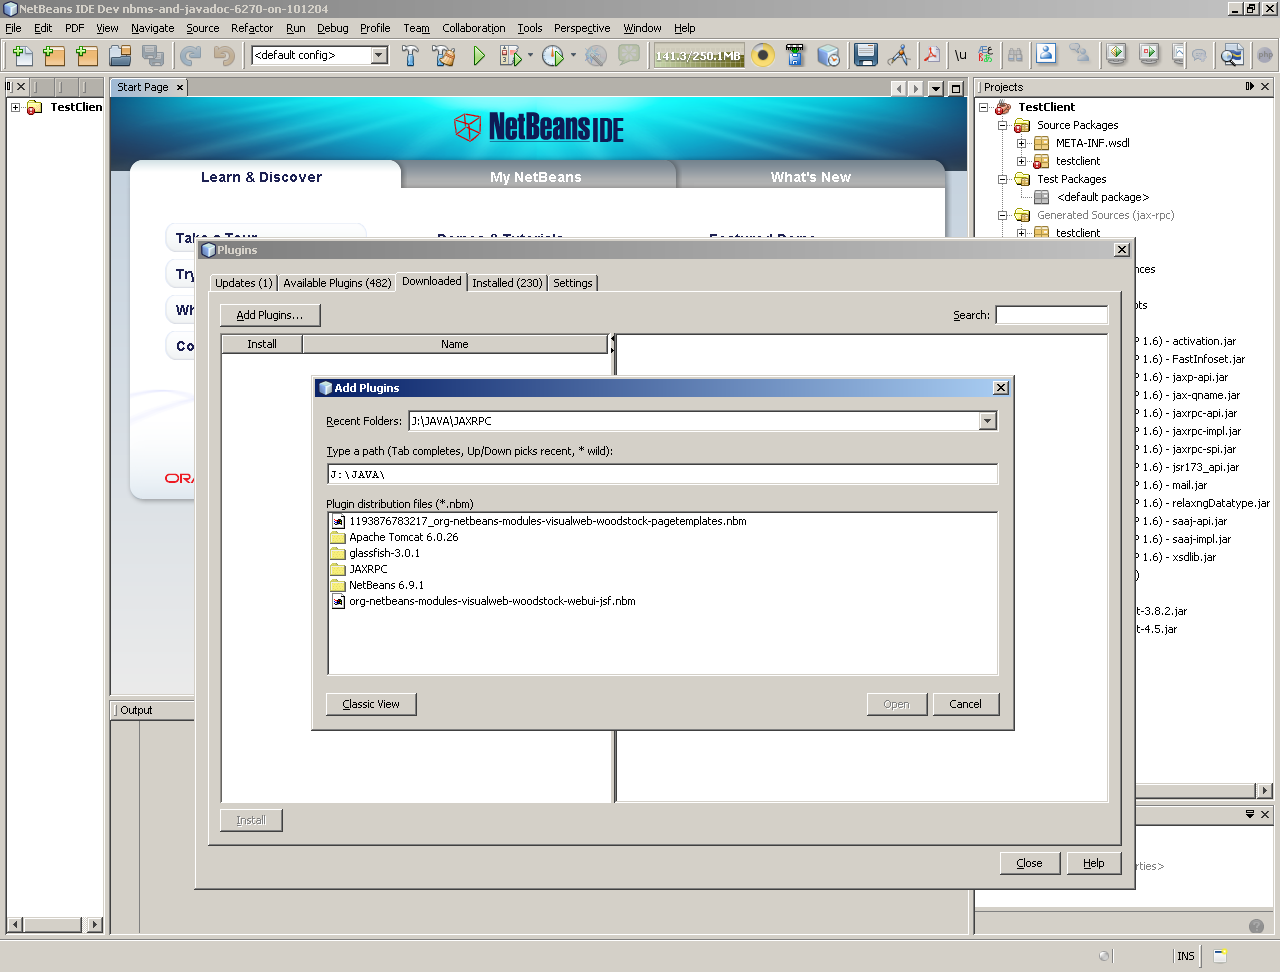Select the My NetBeans start page tab
Screen dimensions: 1280x973
536,177
